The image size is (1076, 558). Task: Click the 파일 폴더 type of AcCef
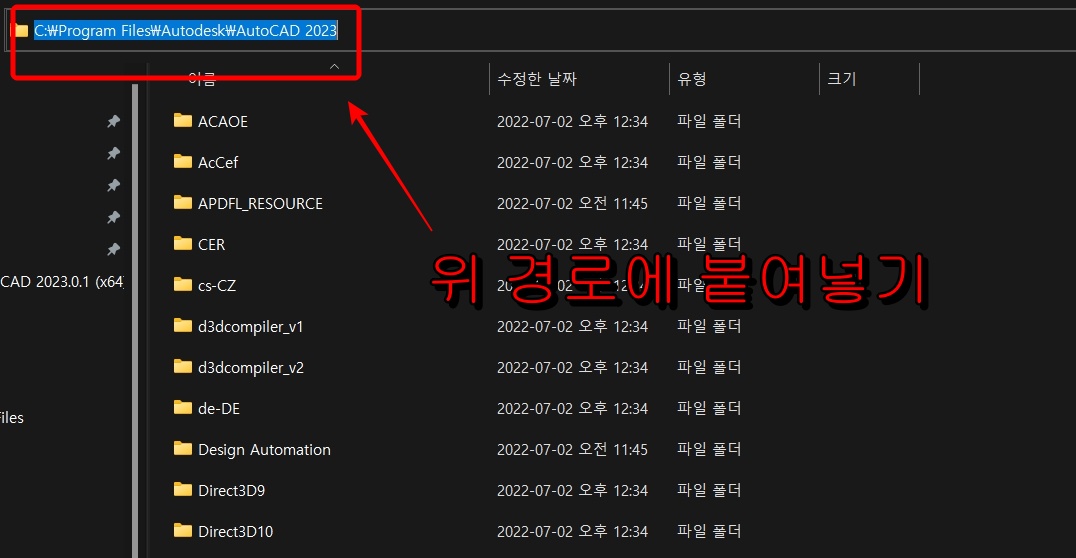(x=709, y=162)
